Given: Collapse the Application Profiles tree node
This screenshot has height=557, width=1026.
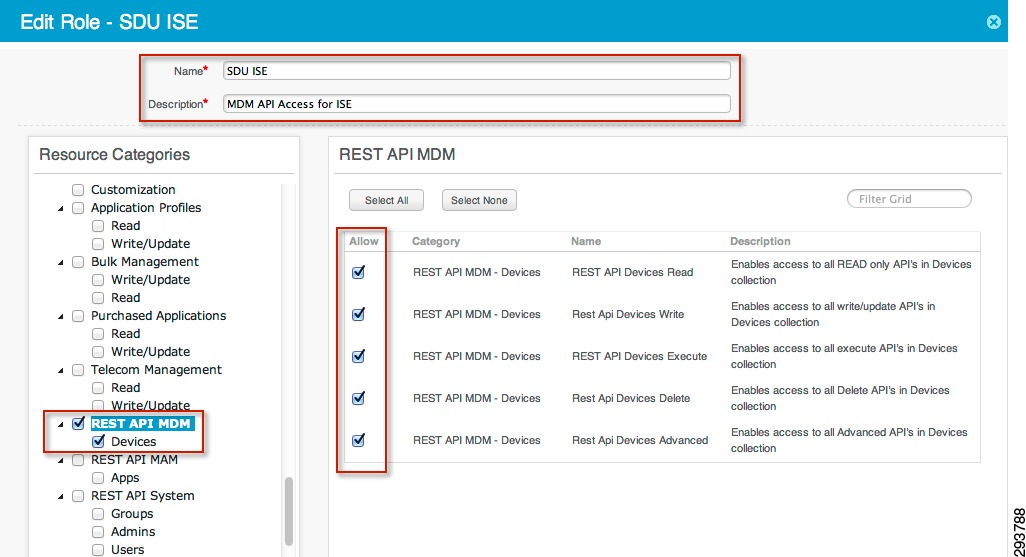Looking at the screenshot, I should pos(61,209).
